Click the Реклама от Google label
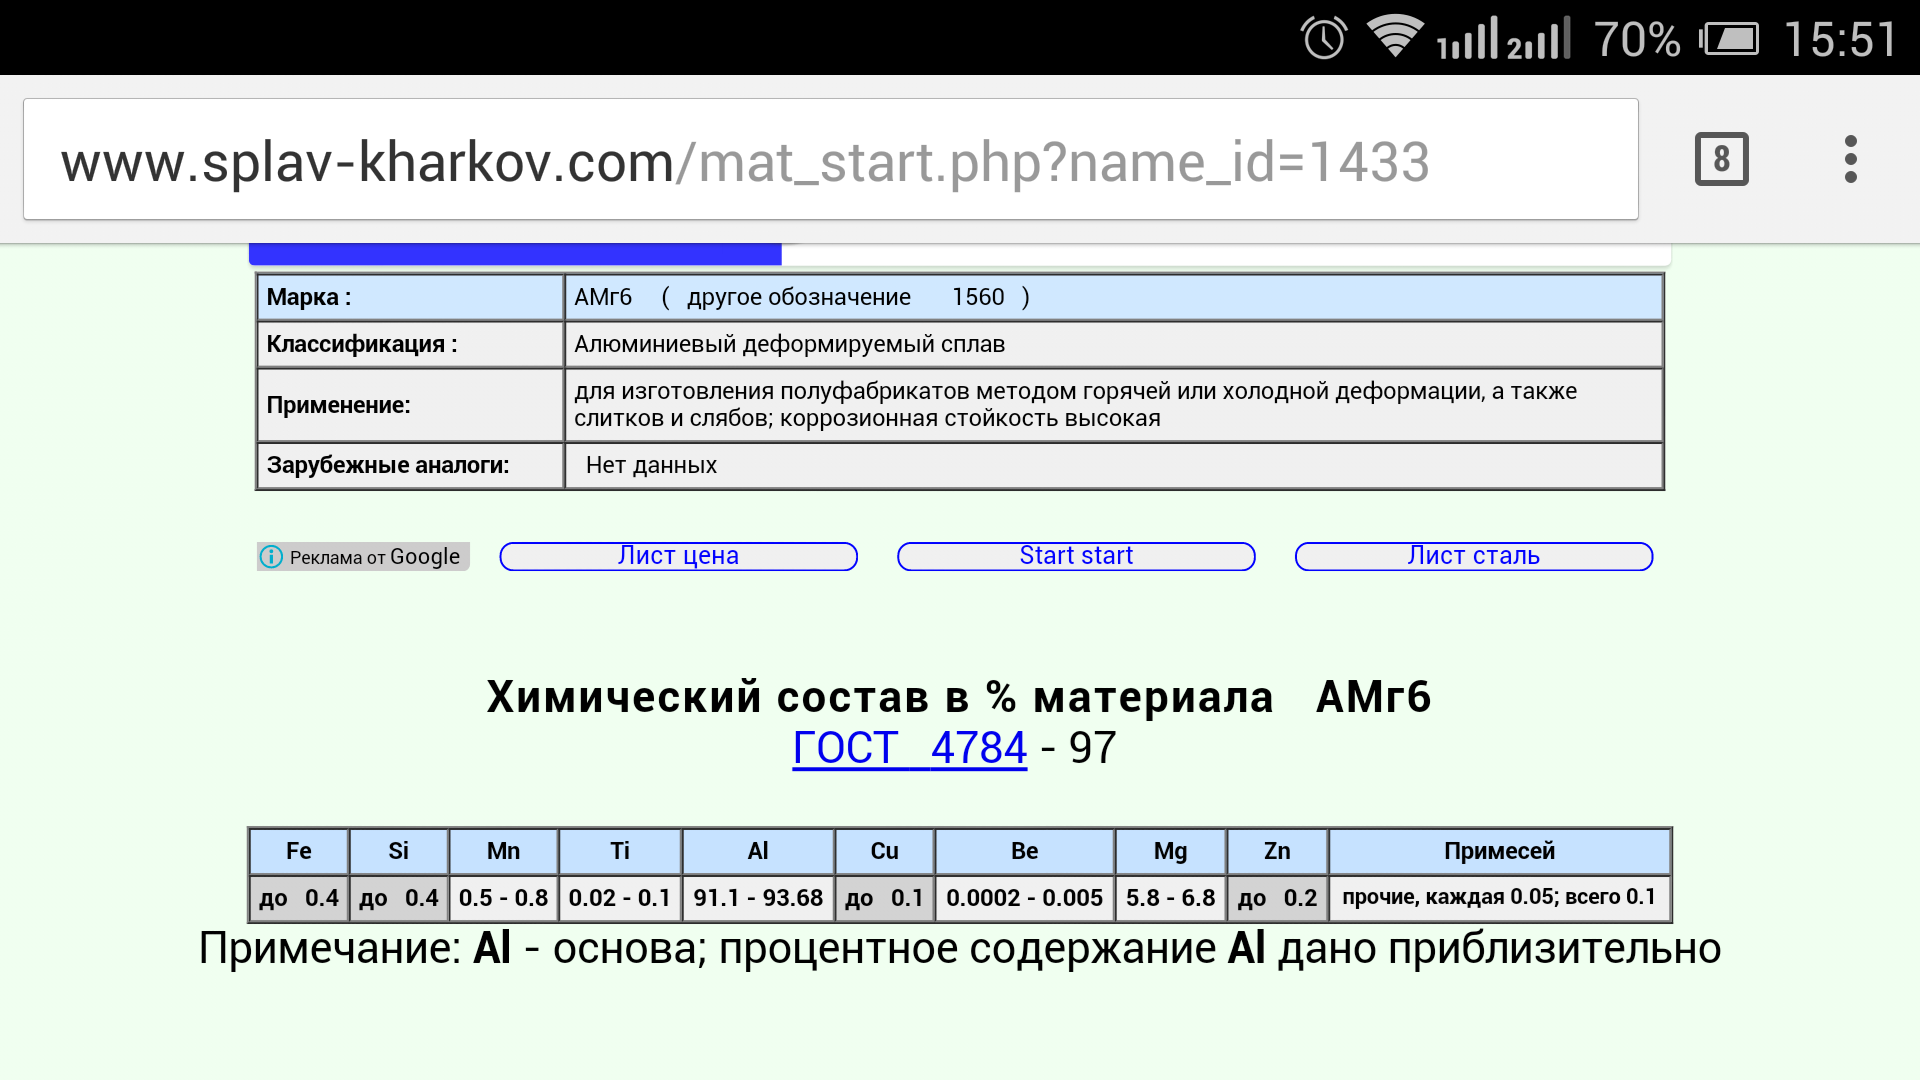Viewport: 1920px width, 1080px height. pyautogui.click(x=375, y=557)
